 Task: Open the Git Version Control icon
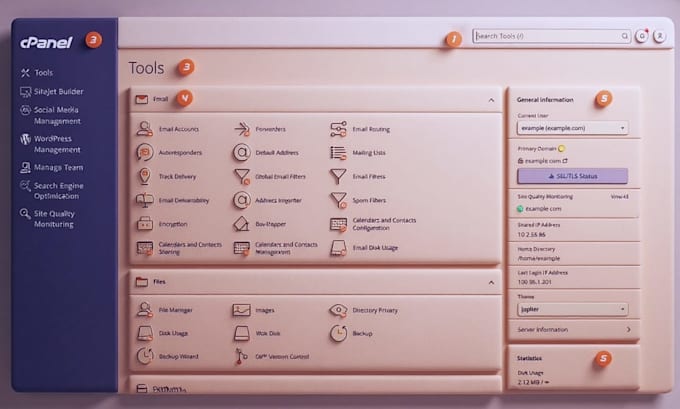point(241,356)
